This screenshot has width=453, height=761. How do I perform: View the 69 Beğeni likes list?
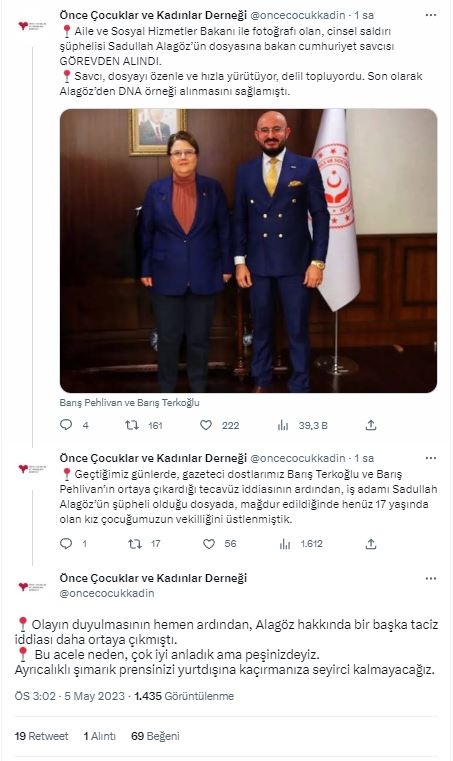coord(155,736)
